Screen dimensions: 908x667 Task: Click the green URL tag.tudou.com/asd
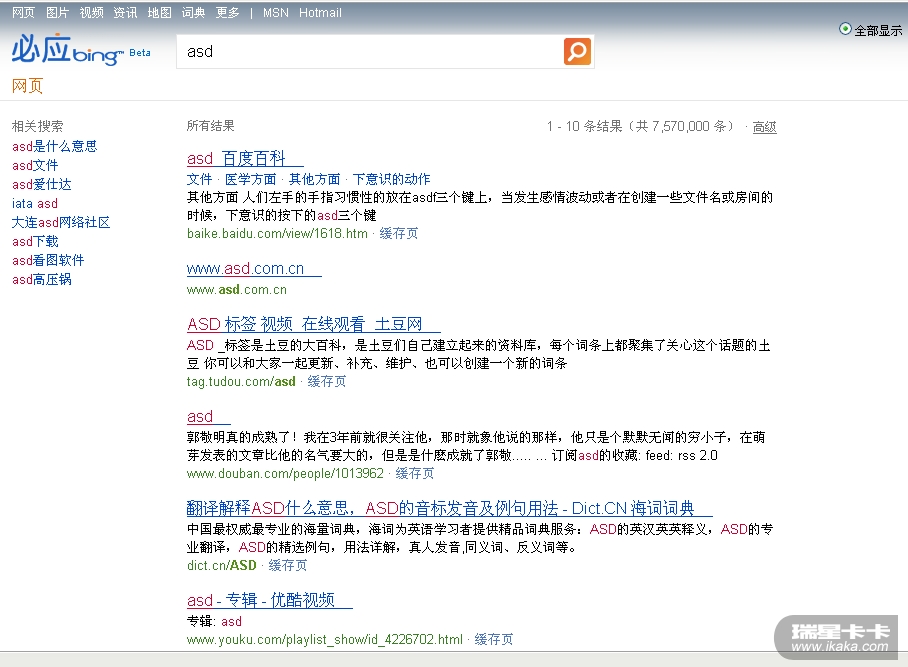pyautogui.click(x=241, y=382)
